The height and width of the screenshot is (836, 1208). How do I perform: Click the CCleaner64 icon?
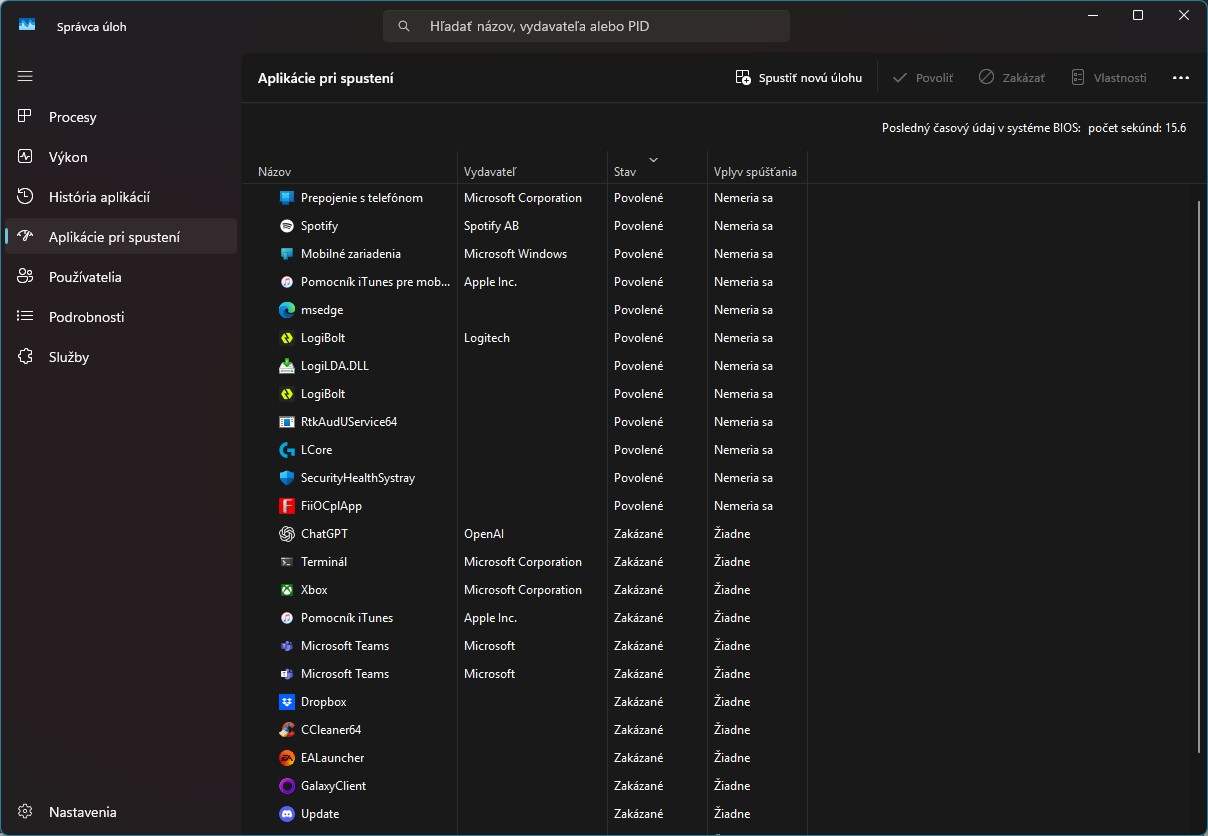(287, 730)
